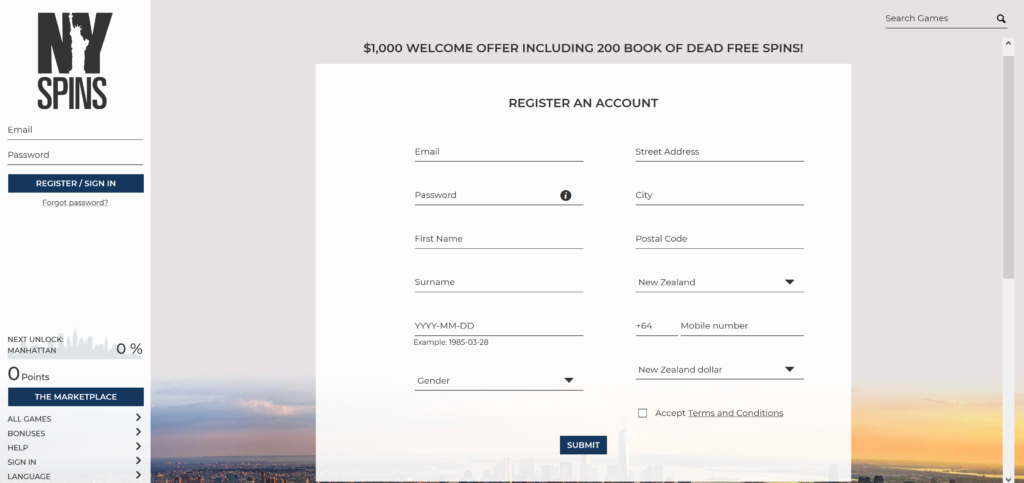Expand the Bonuses chevron

pyautogui.click(x=138, y=432)
